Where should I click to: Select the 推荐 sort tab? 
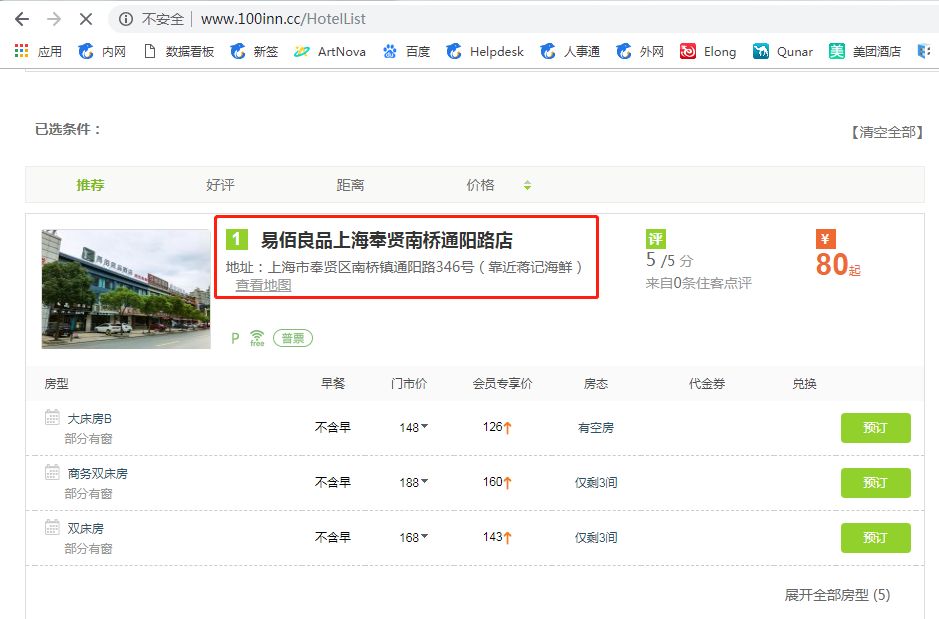coord(90,185)
